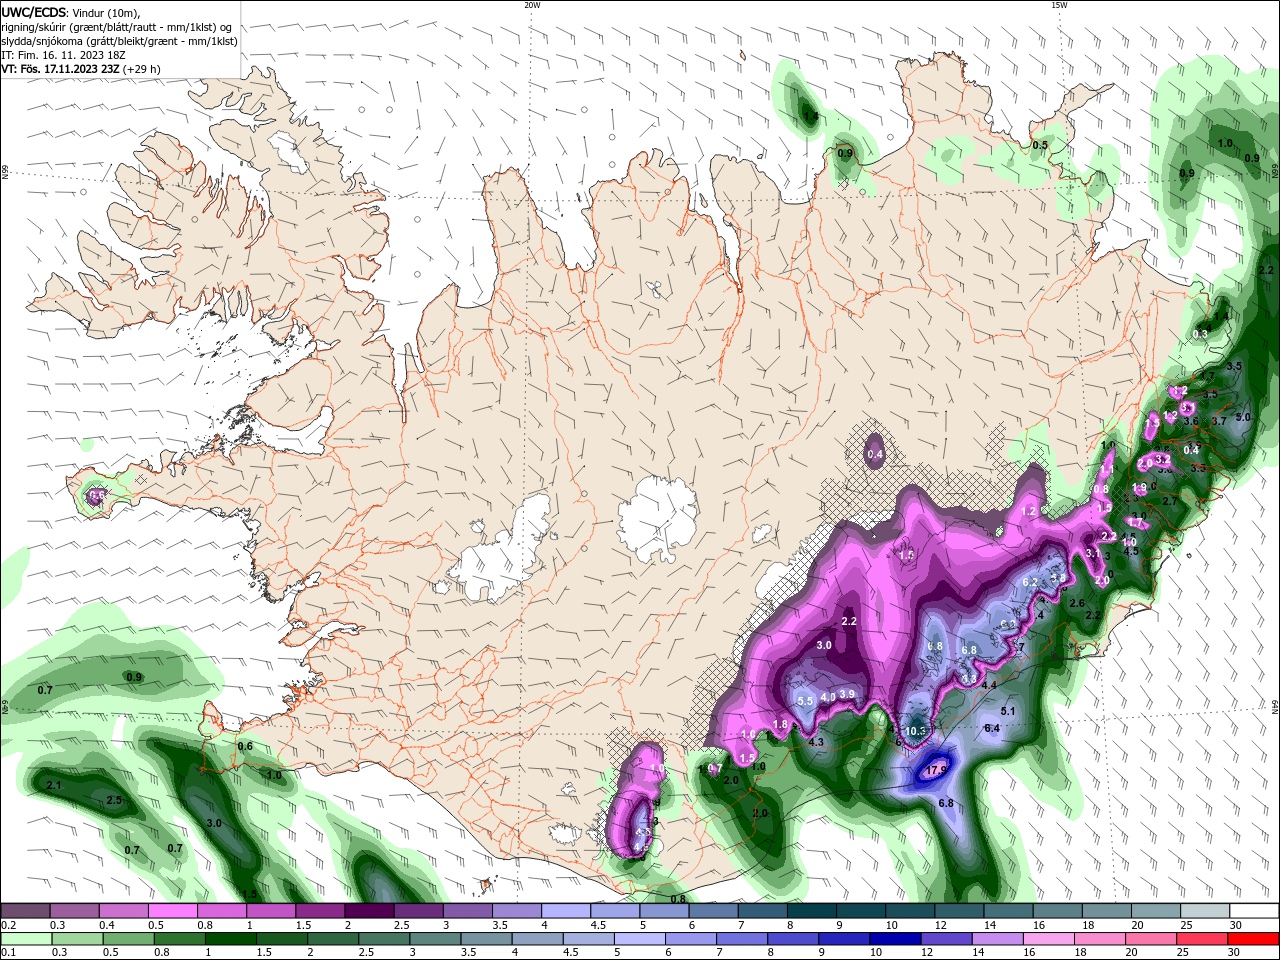This screenshot has height=960, width=1280.
Task: Click the 5.0 value near the east coast
Action: [1243, 417]
